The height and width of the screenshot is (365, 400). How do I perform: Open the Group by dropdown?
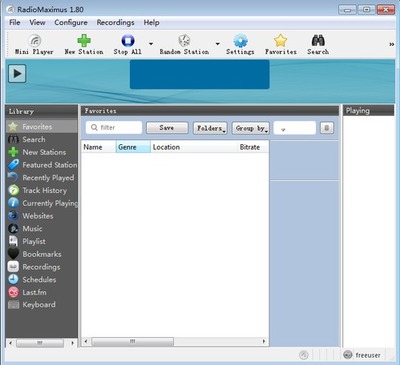pos(251,128)
